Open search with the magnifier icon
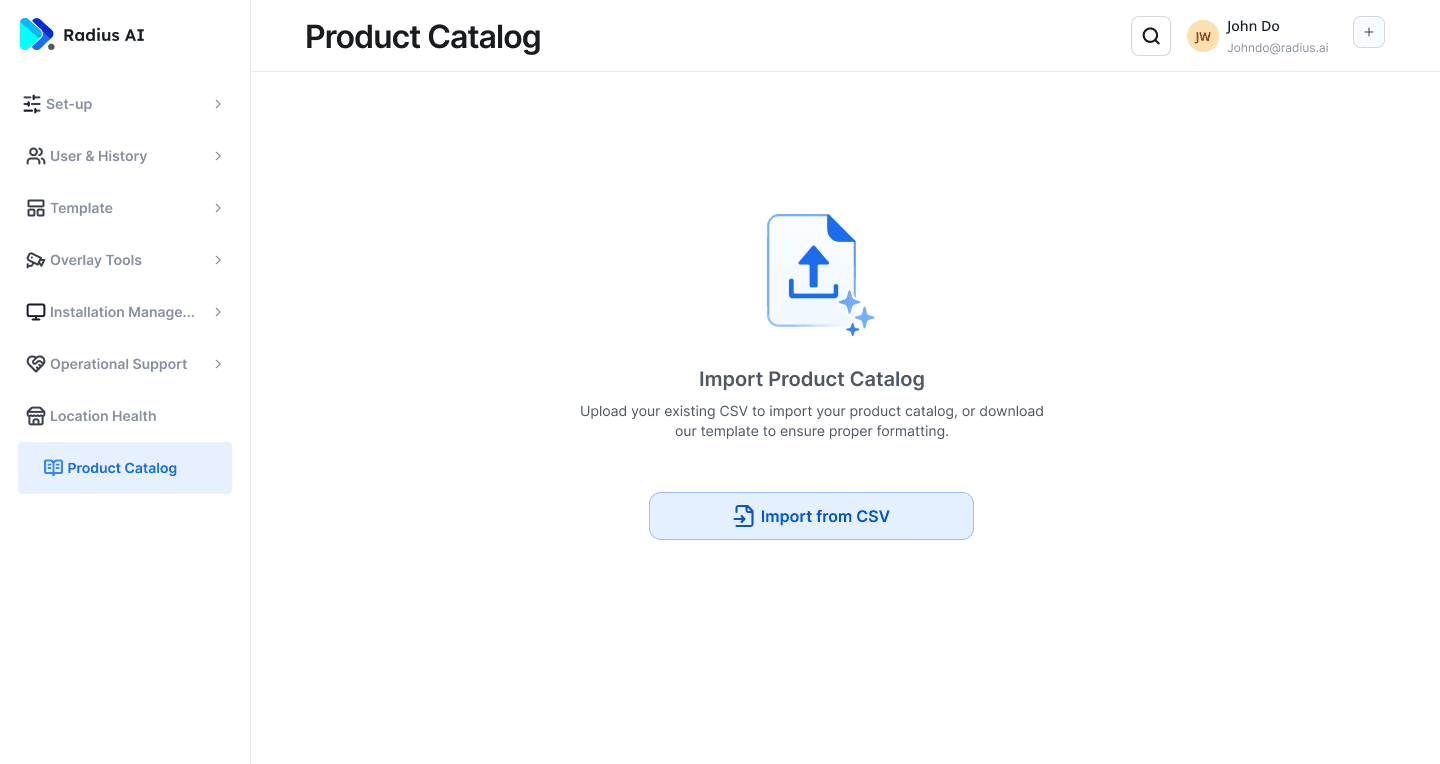The height and width of the screenshot is (764, 1440). (x=1151, y=36)
